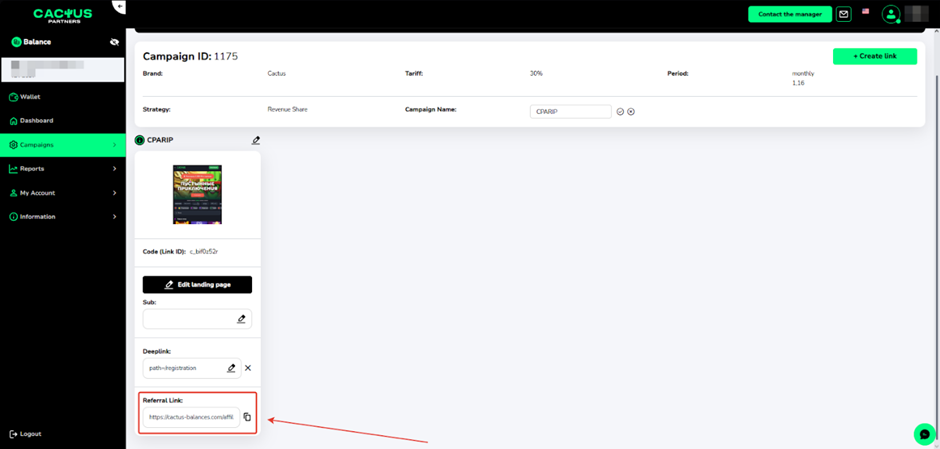Viewport: 940px width, 449px height.
Task: Click the pencil icon in the Sub field
Action: point(241,319)
